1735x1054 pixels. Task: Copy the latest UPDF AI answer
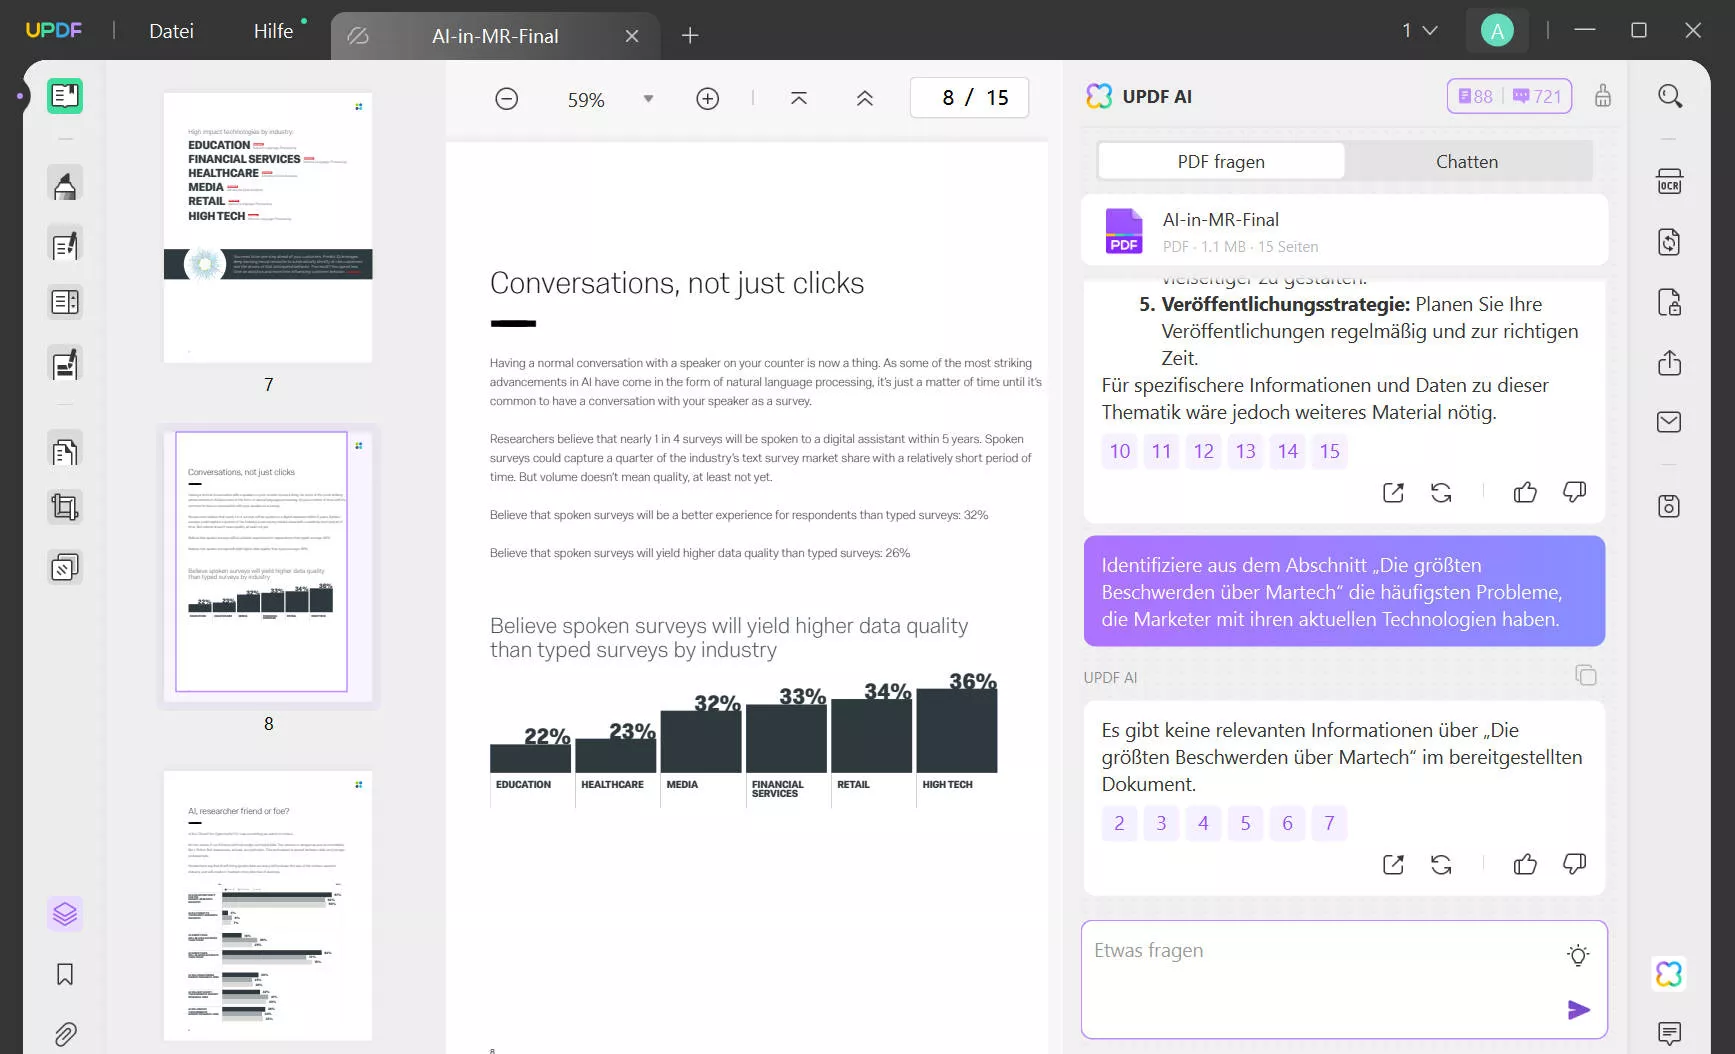pyautogui.click(x=1586, y=675)
